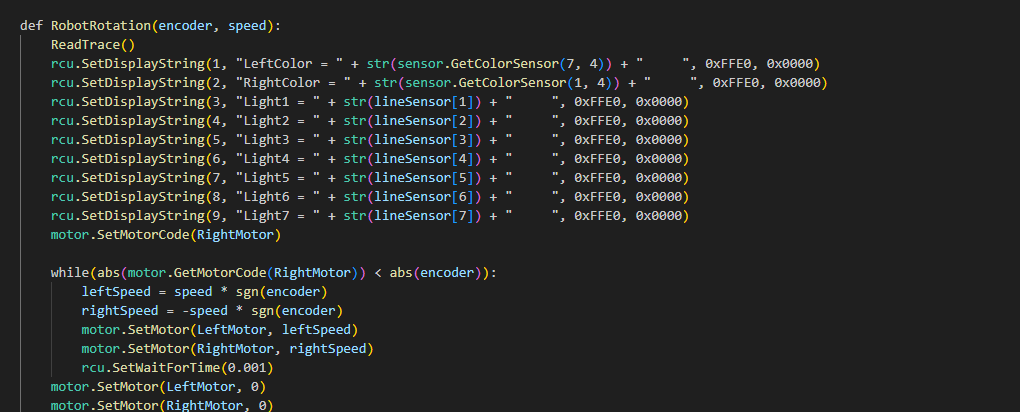
Task: Click motor.SetMotor(RightMotor, 0) on last line
Action: [162, 405]
